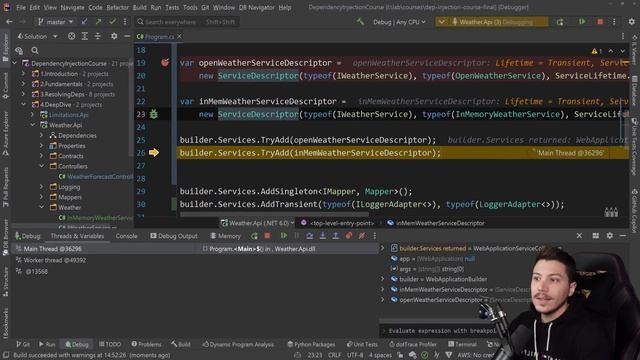
Task: Click the step over icon
Action: [309, 236]
